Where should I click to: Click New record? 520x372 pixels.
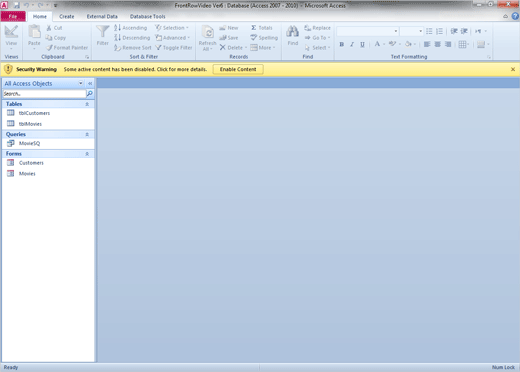tap(229, 28)
